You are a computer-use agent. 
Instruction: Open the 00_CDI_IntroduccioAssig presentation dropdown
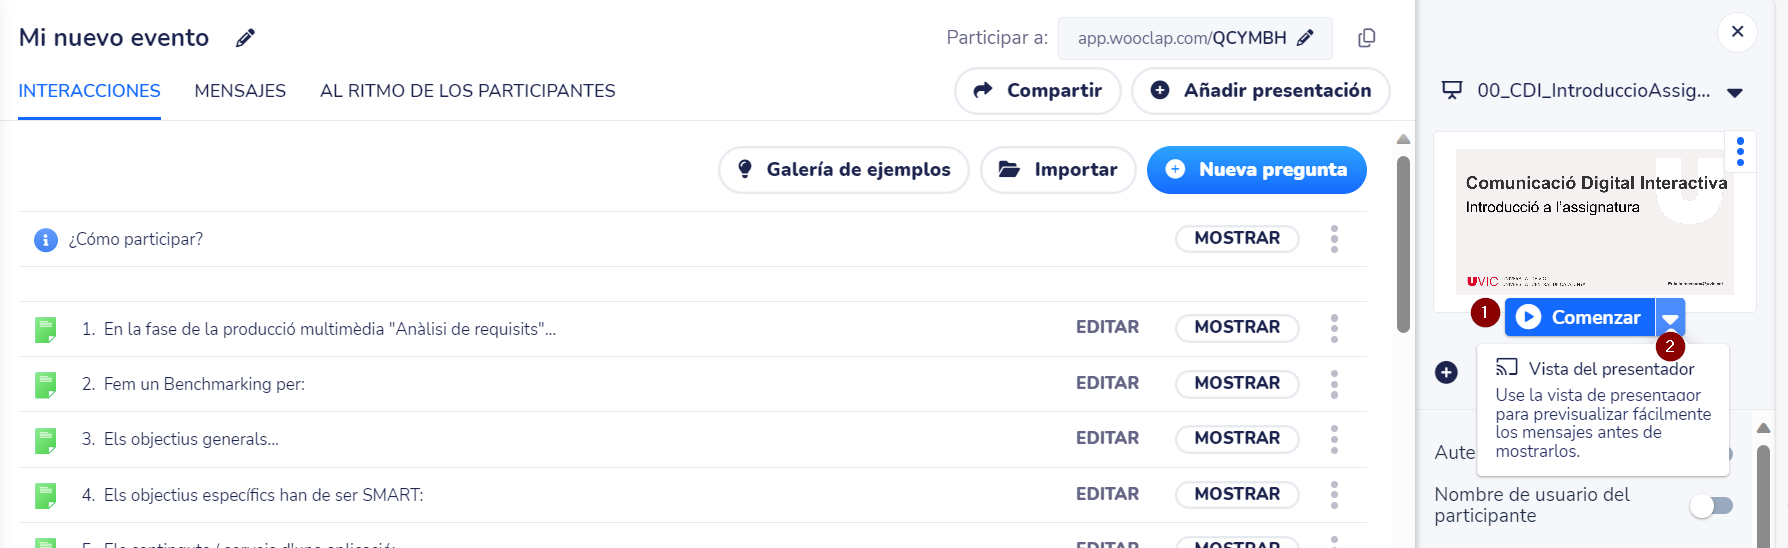(x=1735, y=92)
